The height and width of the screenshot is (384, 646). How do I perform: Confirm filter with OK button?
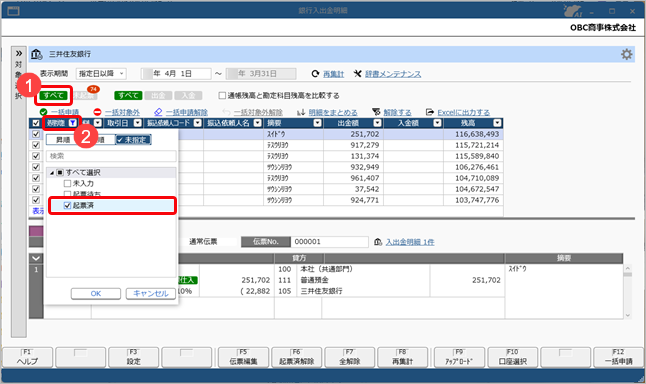pyautogui.click(x=96, y=293)
